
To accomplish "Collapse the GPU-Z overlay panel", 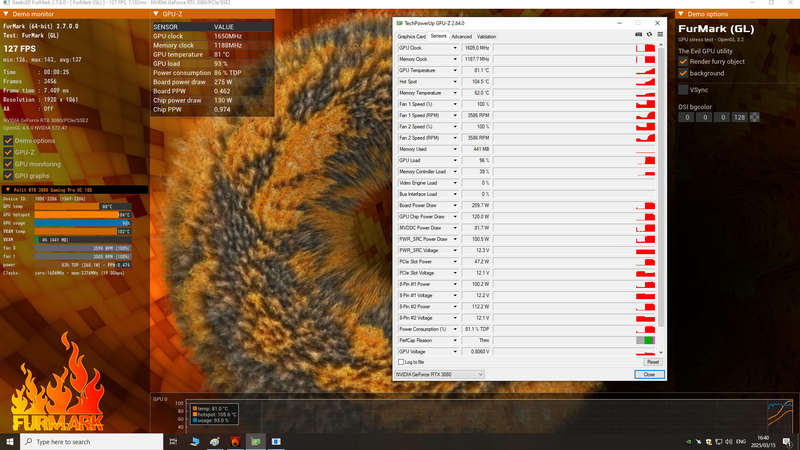I will (156, 14).
